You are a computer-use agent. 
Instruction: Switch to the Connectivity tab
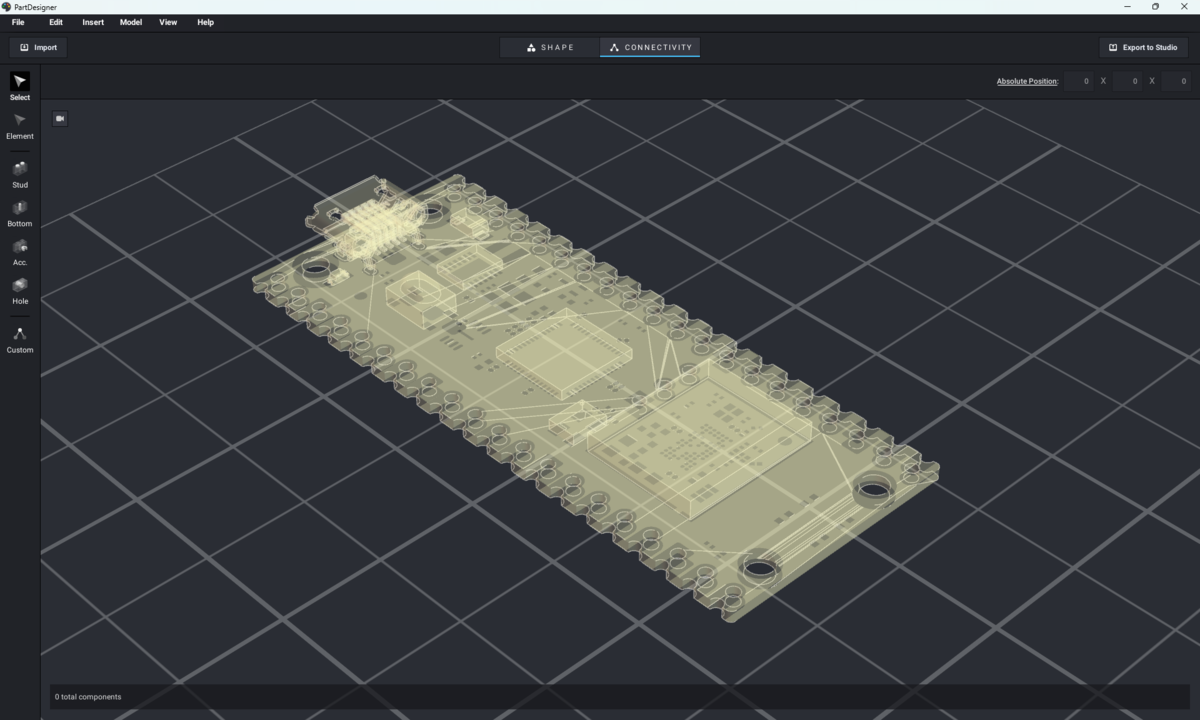tap(650, 47)
